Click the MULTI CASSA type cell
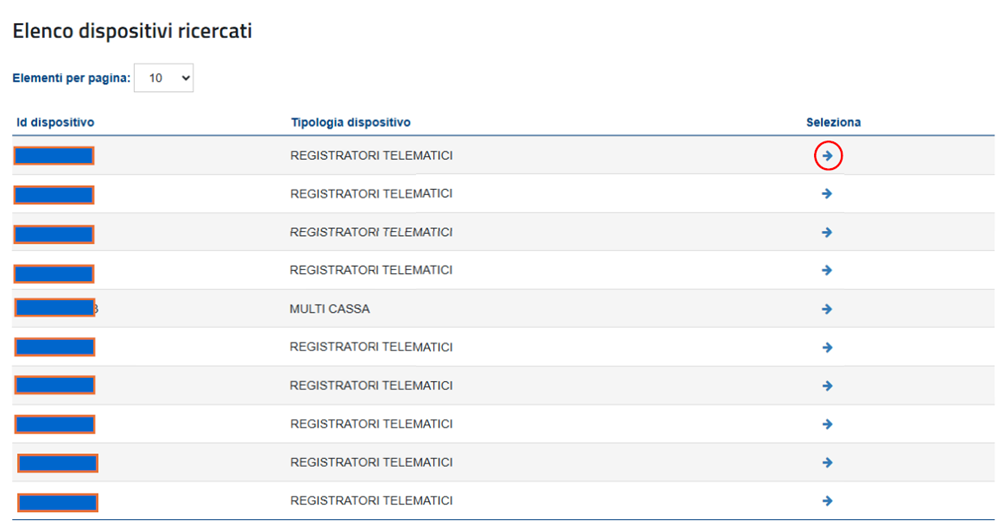1004x527 pixels. coord(330,309)
